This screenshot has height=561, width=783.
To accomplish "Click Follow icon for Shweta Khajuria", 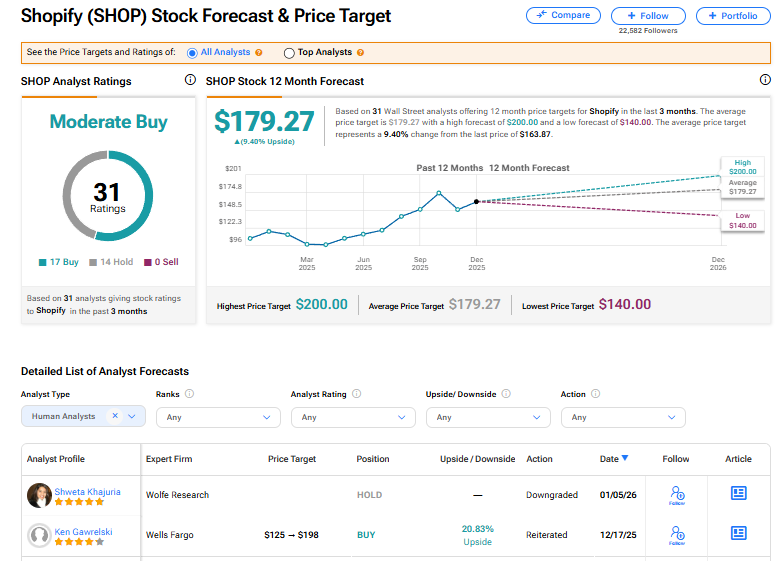I will pos(677,495).
